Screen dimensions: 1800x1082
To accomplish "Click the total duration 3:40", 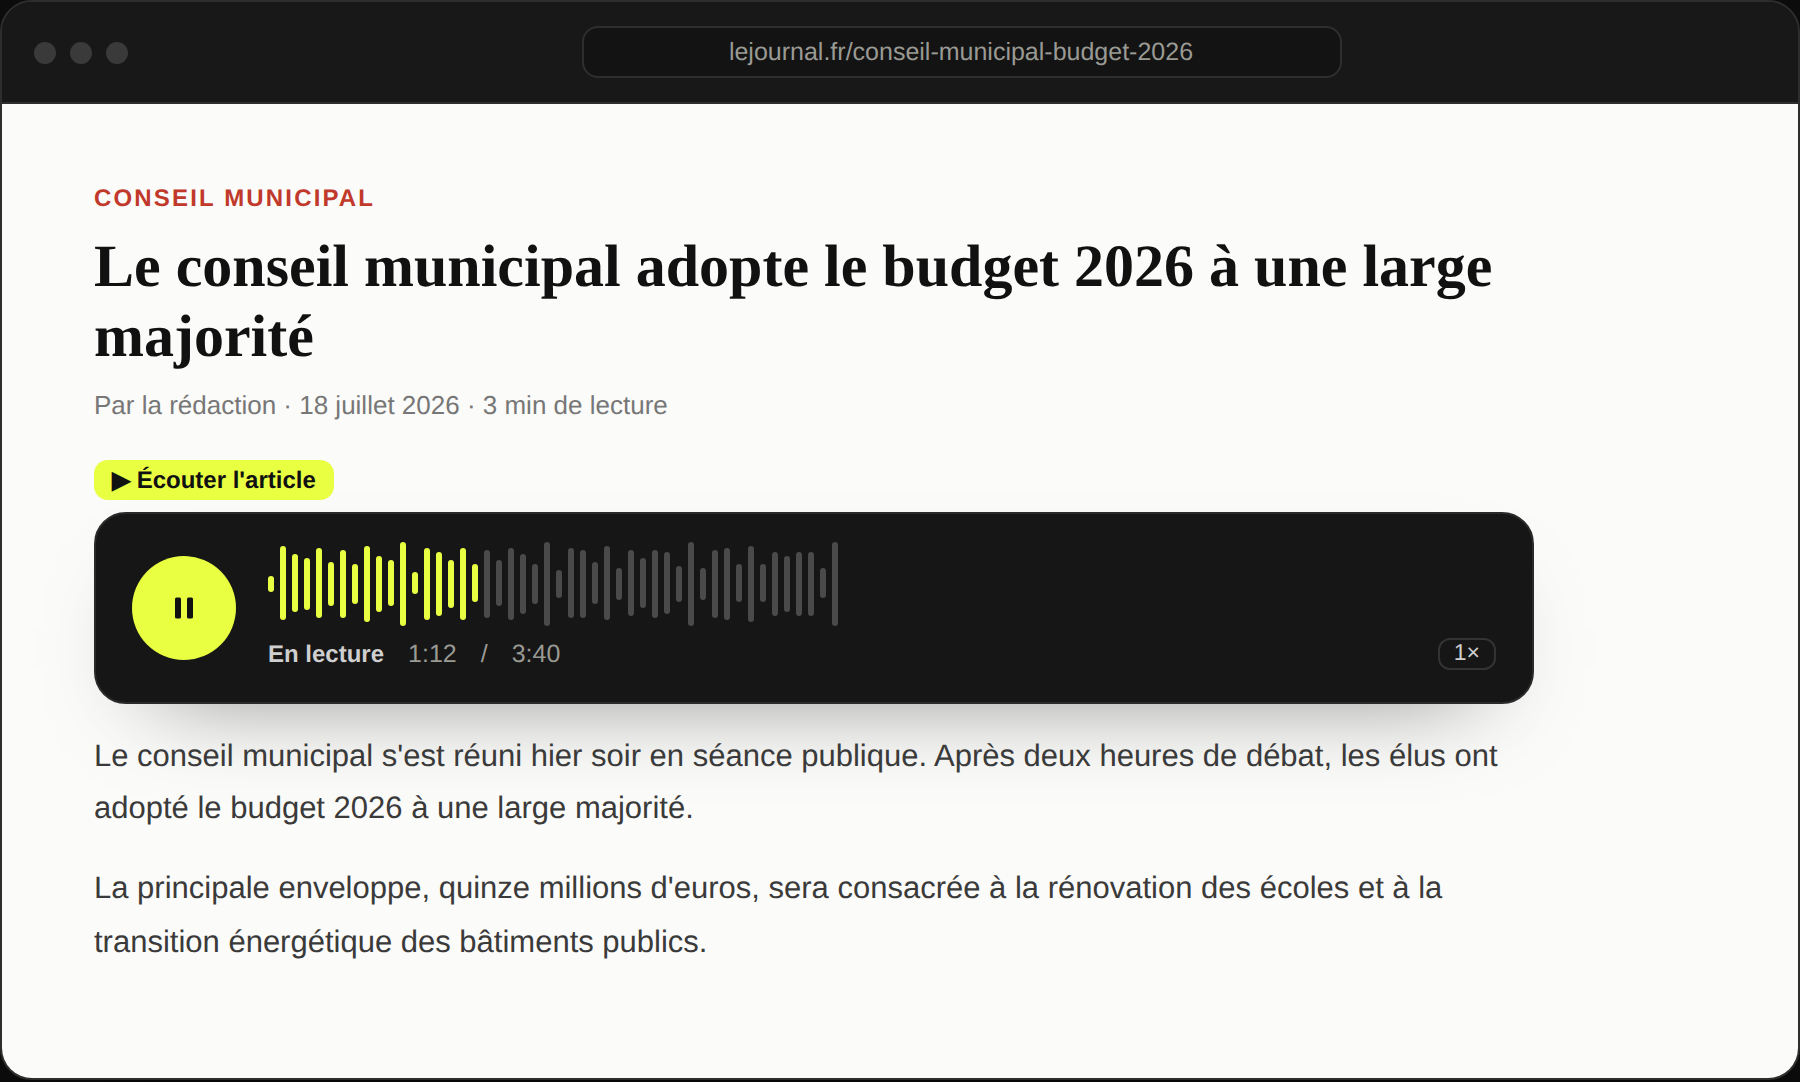I will 536,654.
